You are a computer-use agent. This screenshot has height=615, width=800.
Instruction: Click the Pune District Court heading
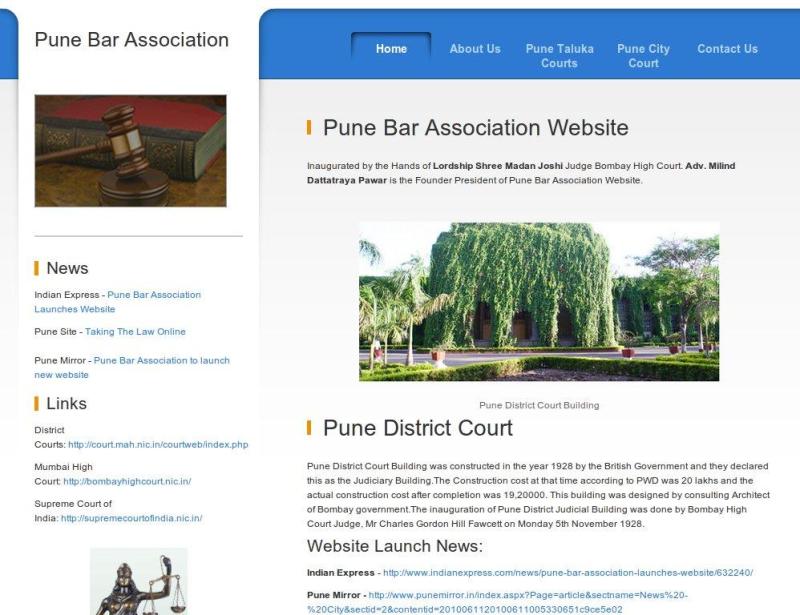point(418,428)
